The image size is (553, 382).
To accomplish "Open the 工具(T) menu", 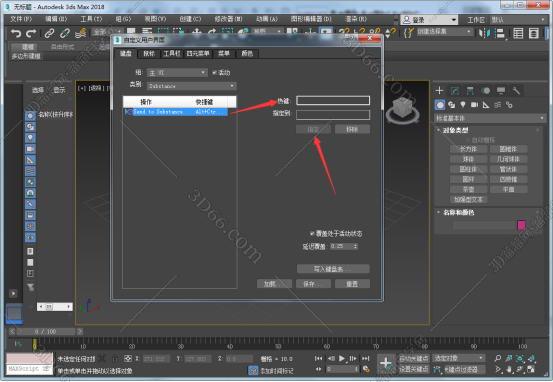I will [x=91, y=19].
